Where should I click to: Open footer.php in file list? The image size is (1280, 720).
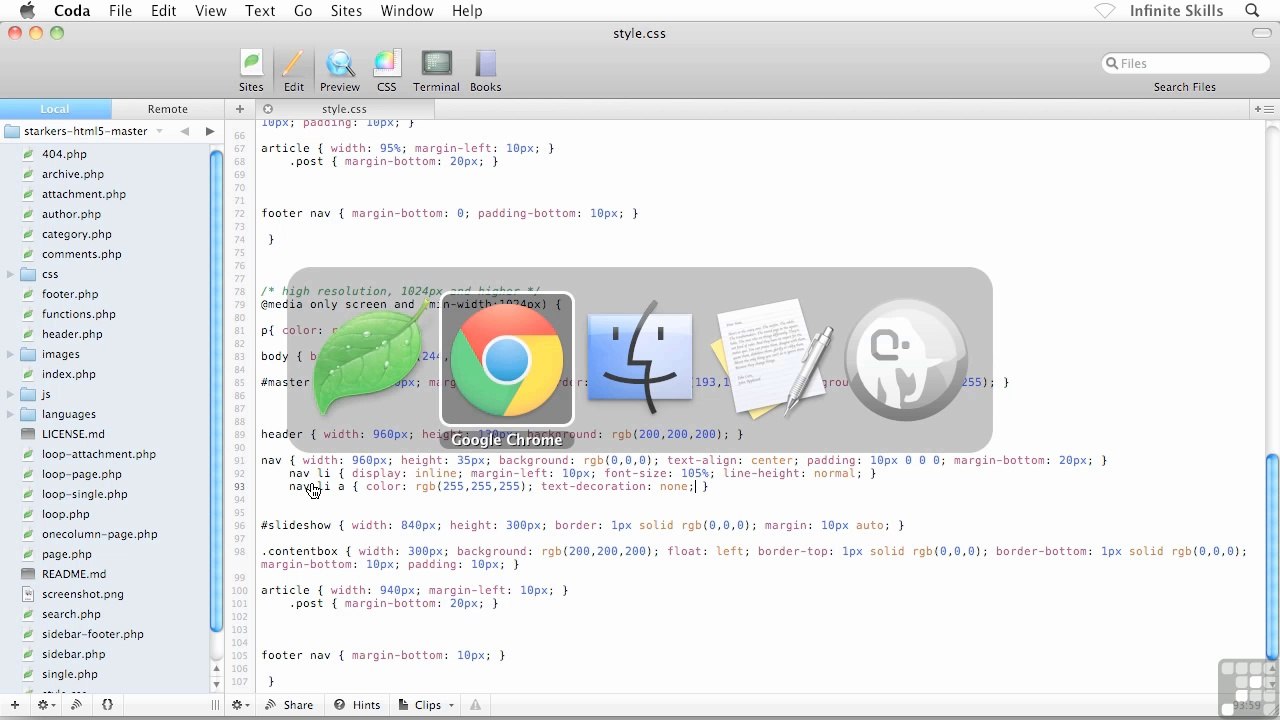pos(70,294)
